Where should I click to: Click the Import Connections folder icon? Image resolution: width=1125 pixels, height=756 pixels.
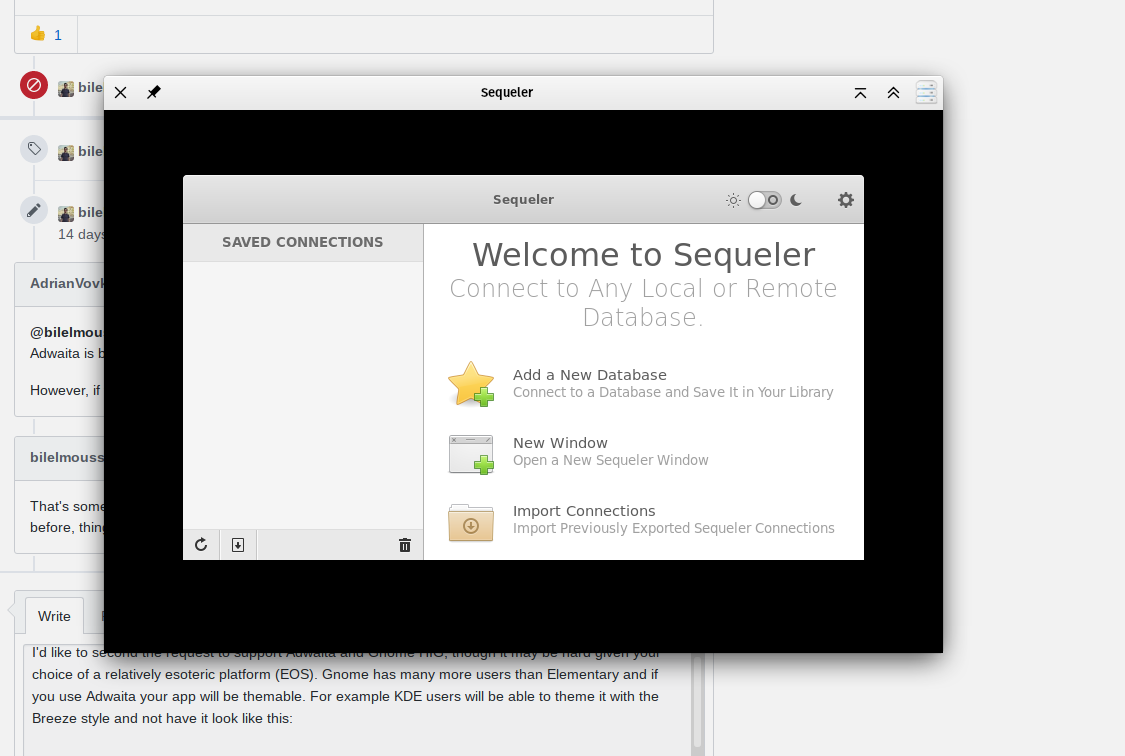[471, 521]
